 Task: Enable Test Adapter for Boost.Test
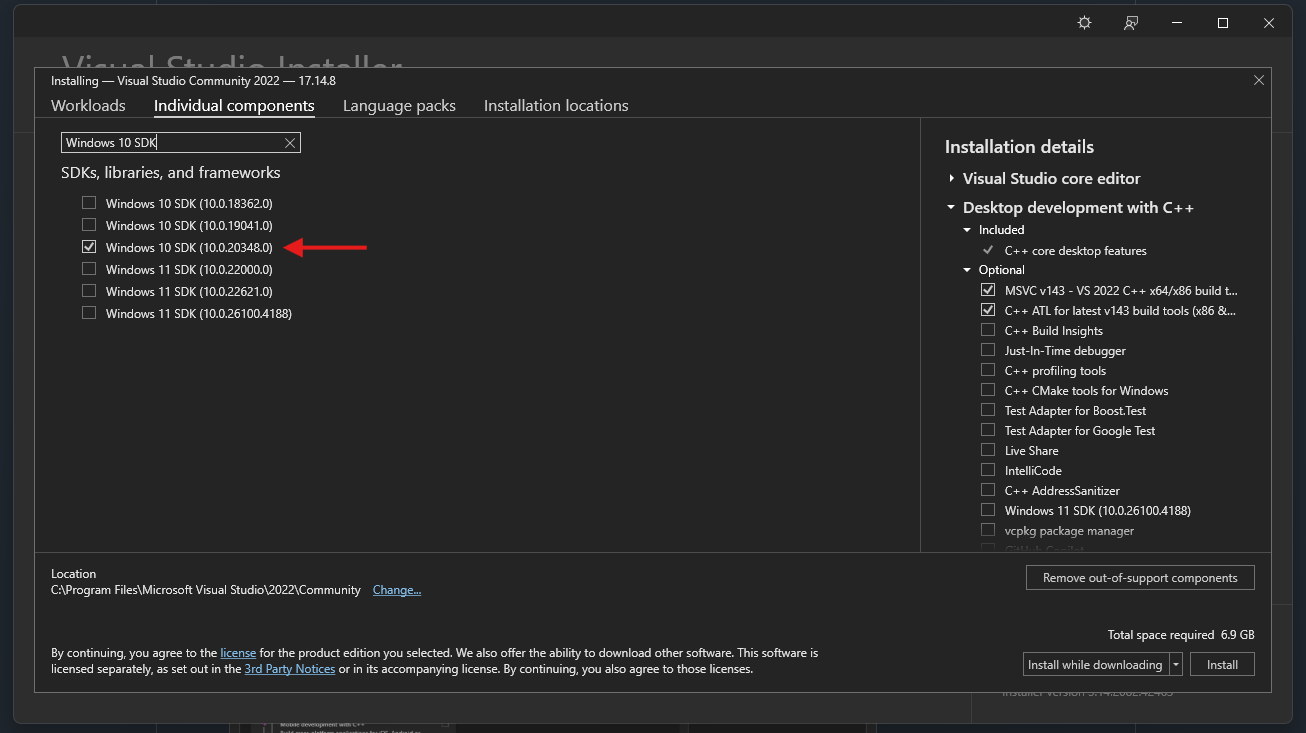(988, 410)
